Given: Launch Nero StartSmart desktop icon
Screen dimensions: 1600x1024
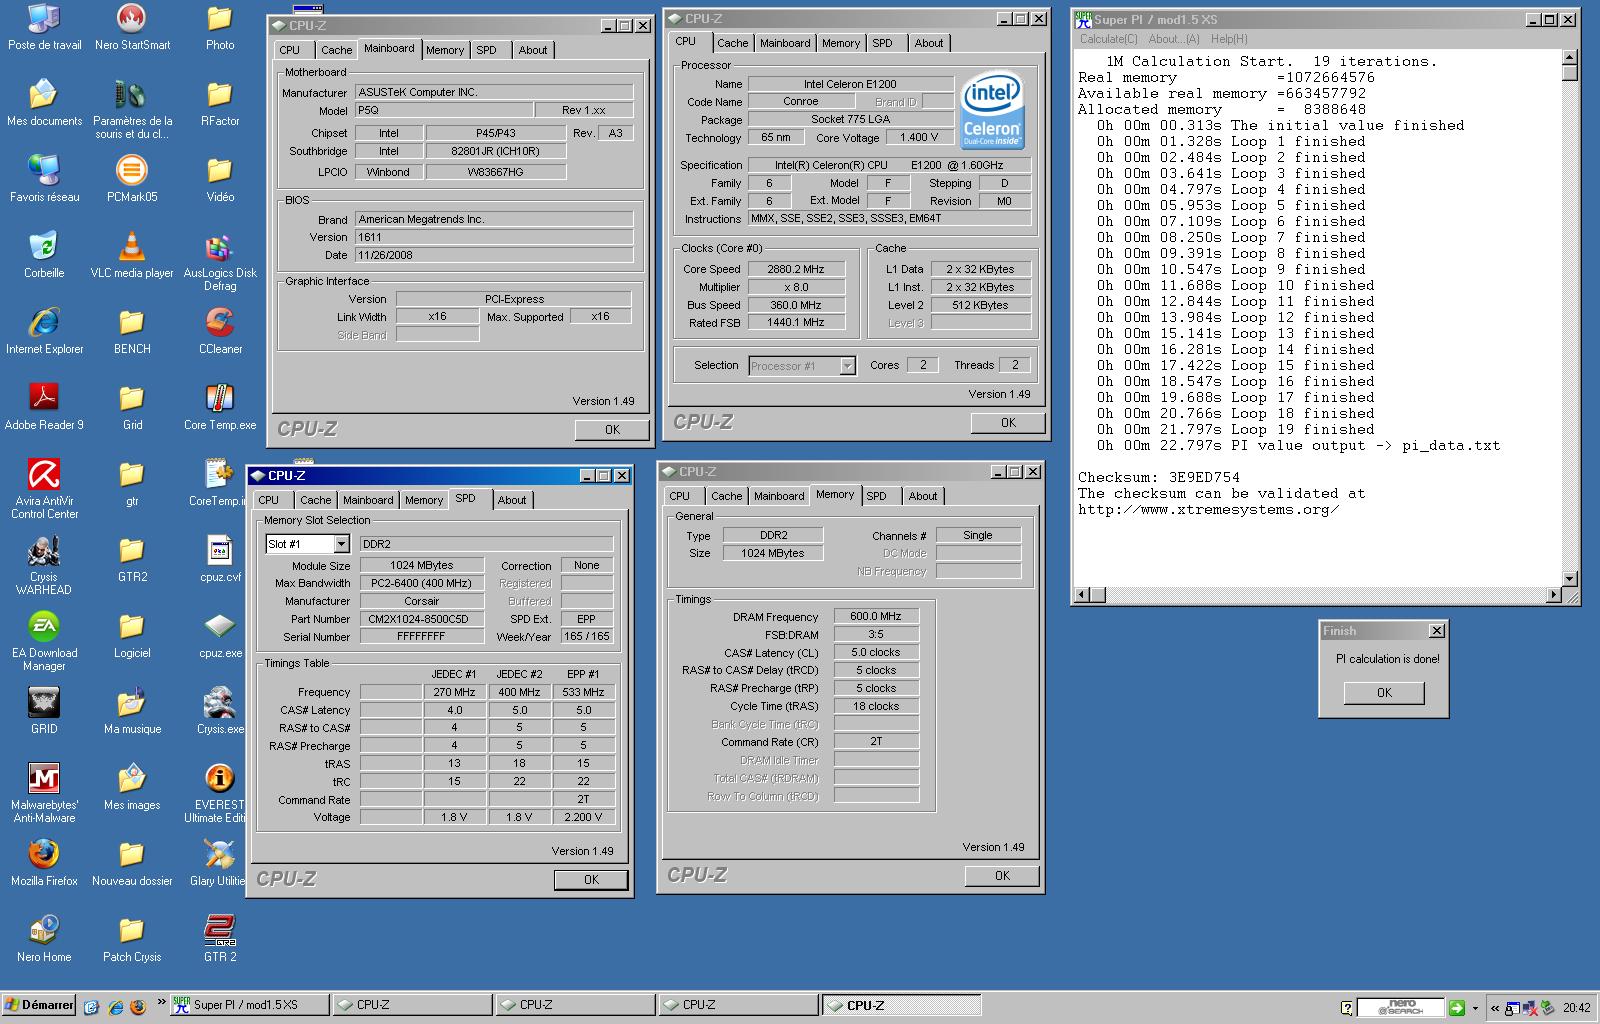Looking at the screenshot, I should (132, 27).
